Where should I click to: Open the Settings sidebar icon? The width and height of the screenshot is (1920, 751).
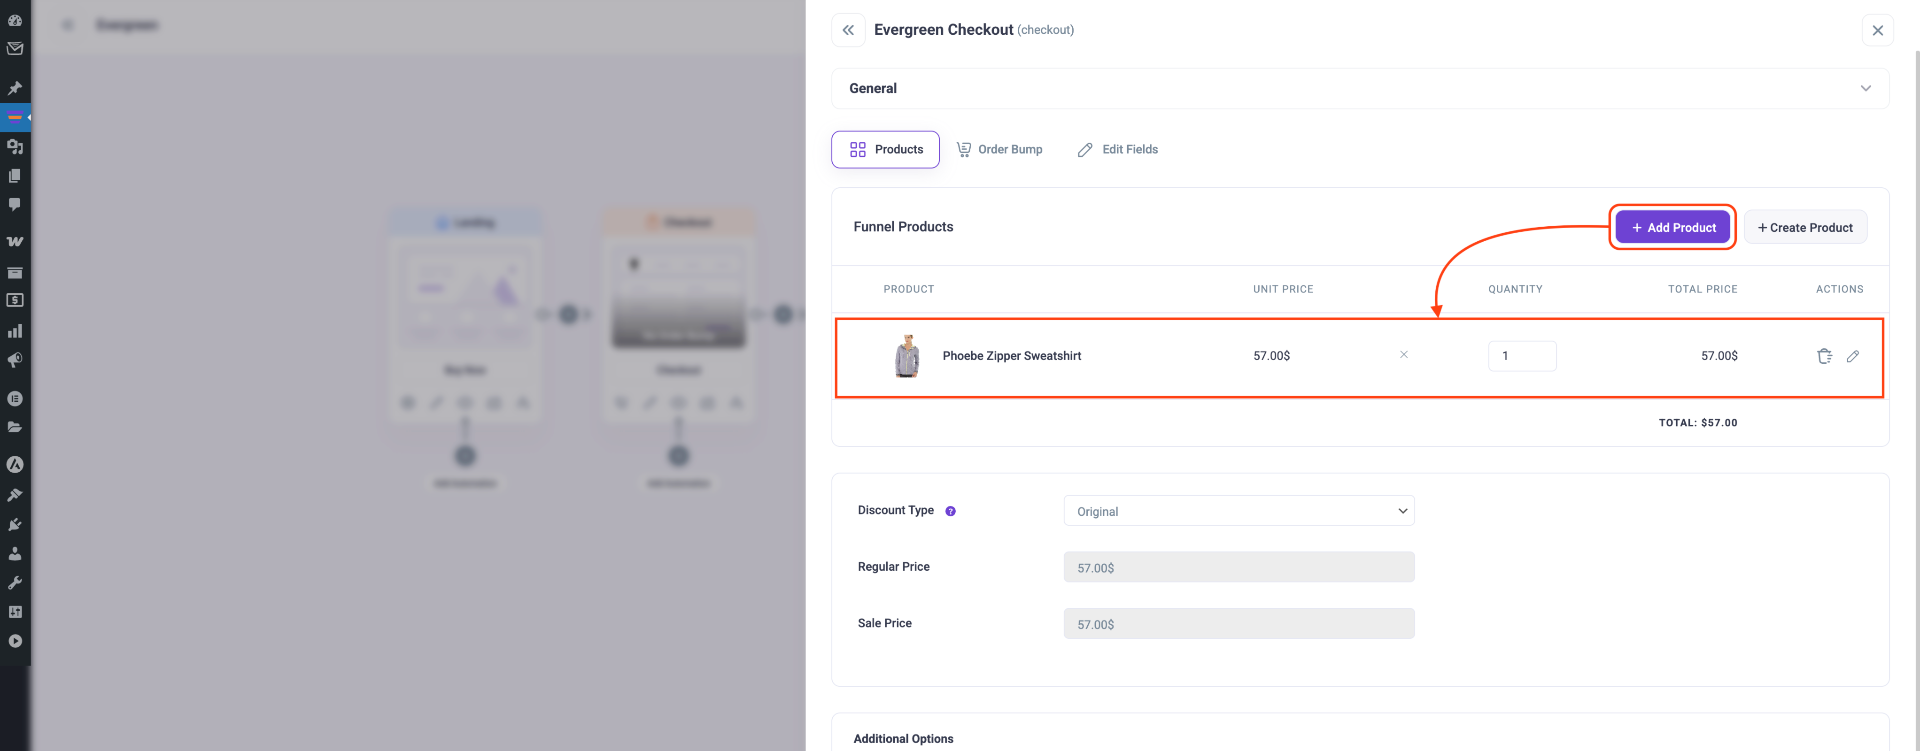tap(15, 612)
